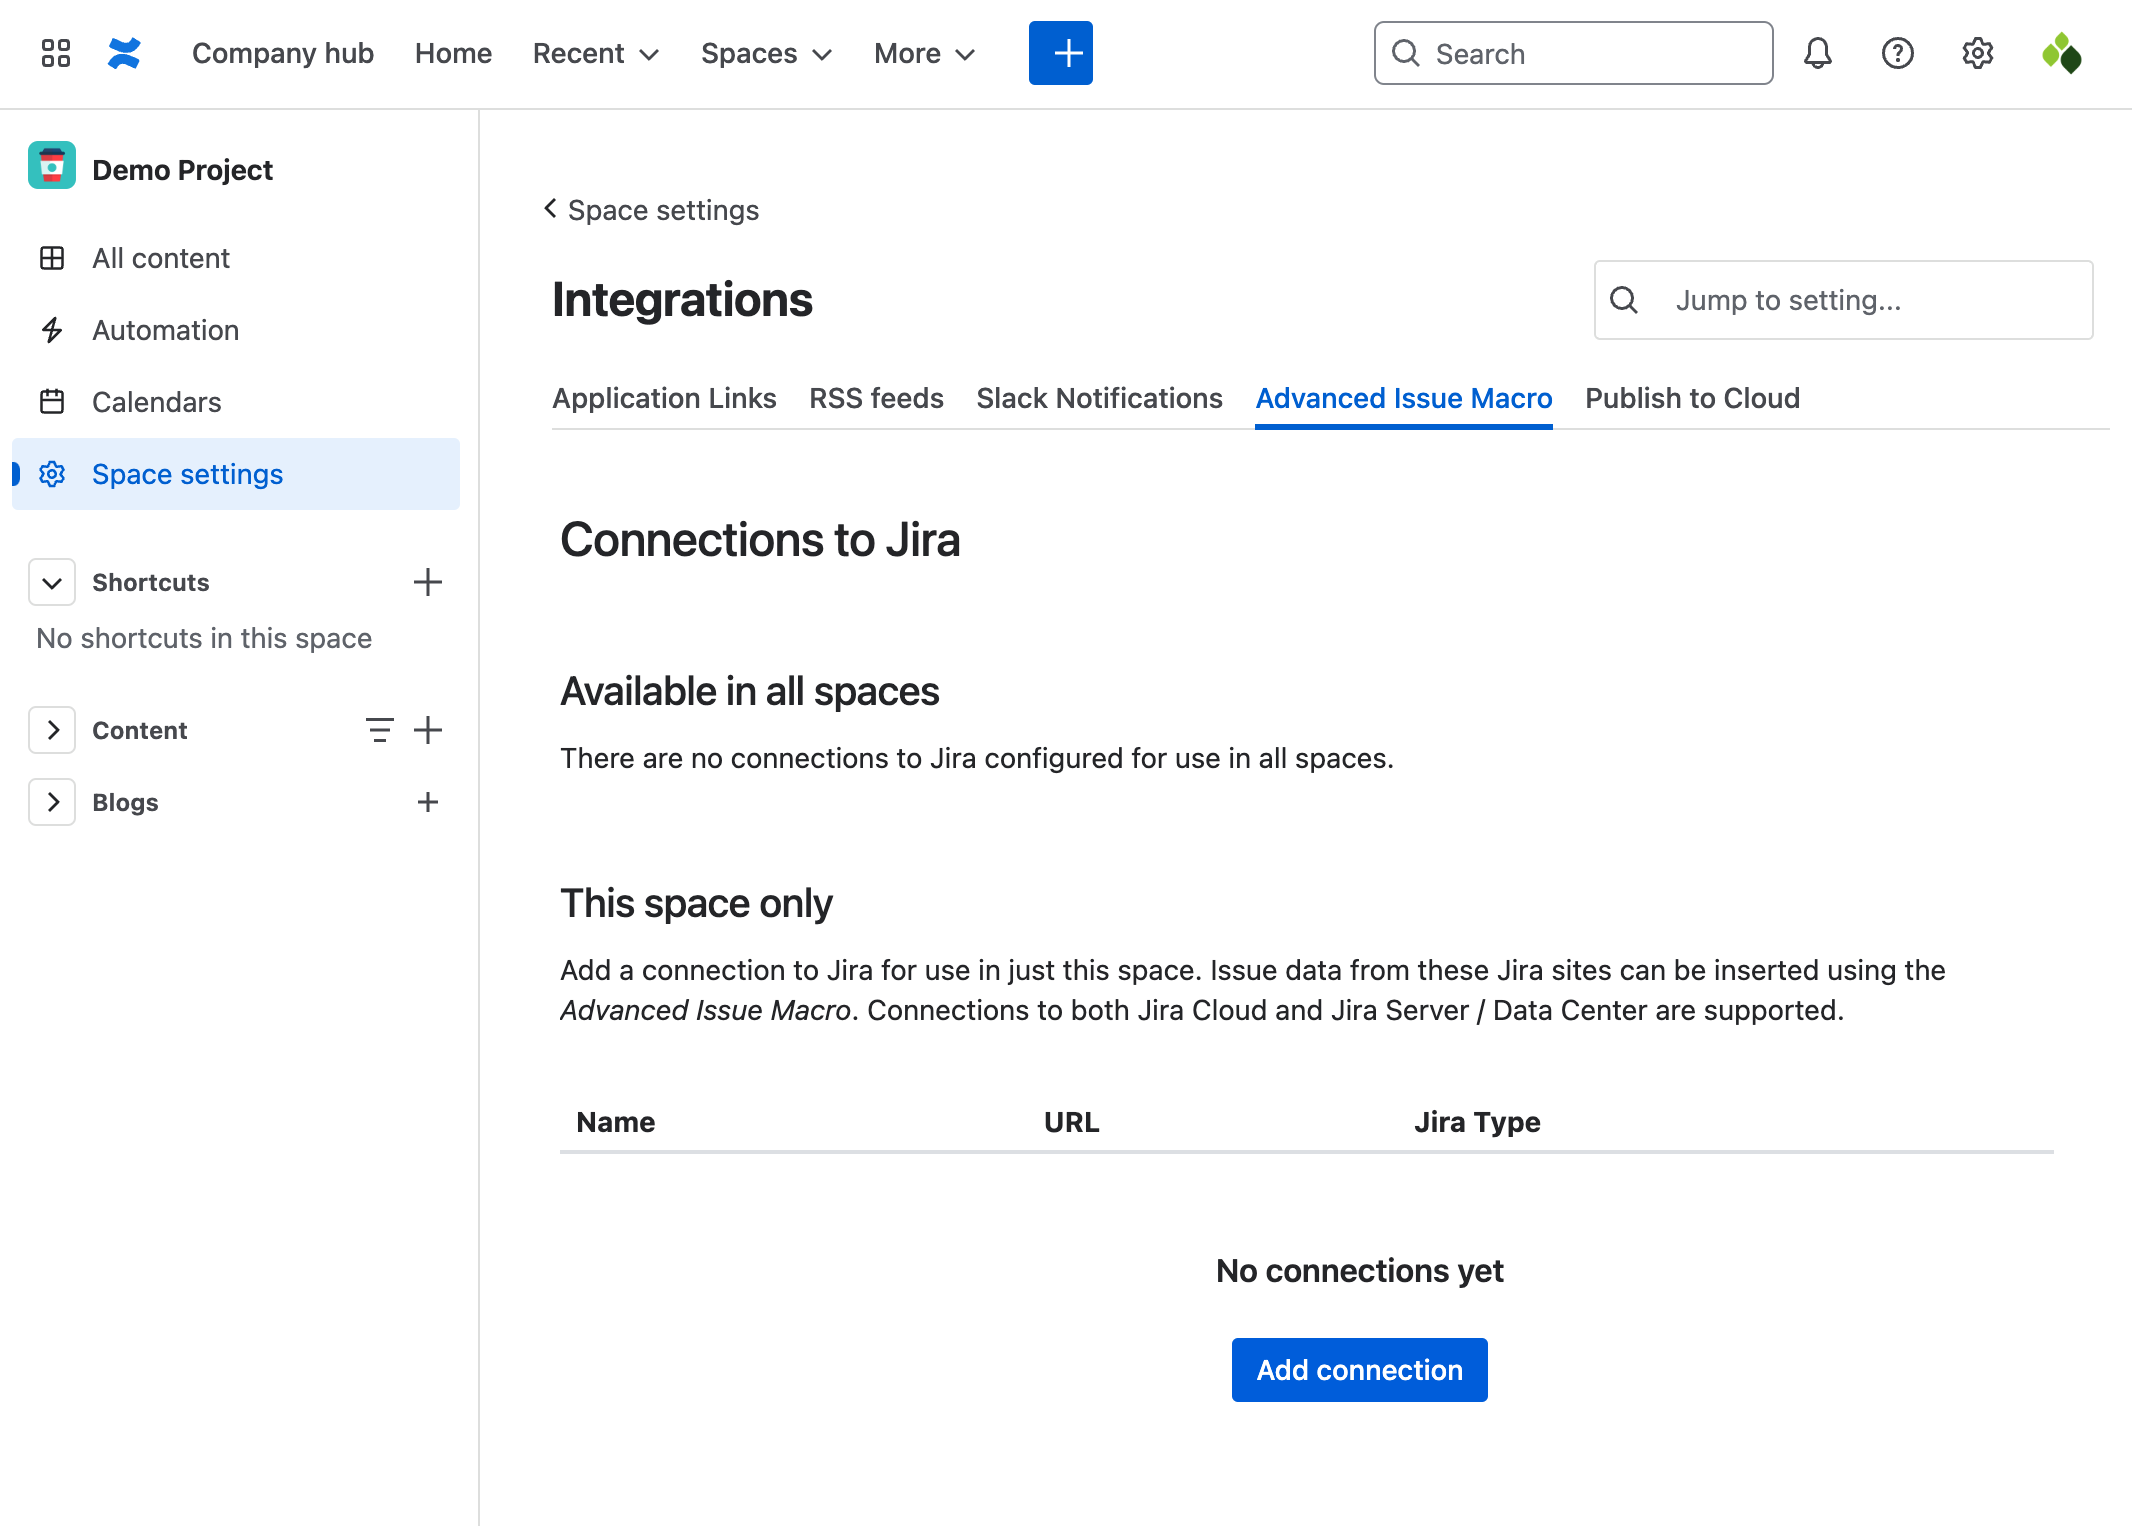Expand the Blogs section
Image resolution: width=2132 pixels, height=1526 pixels.
[52, 802]
